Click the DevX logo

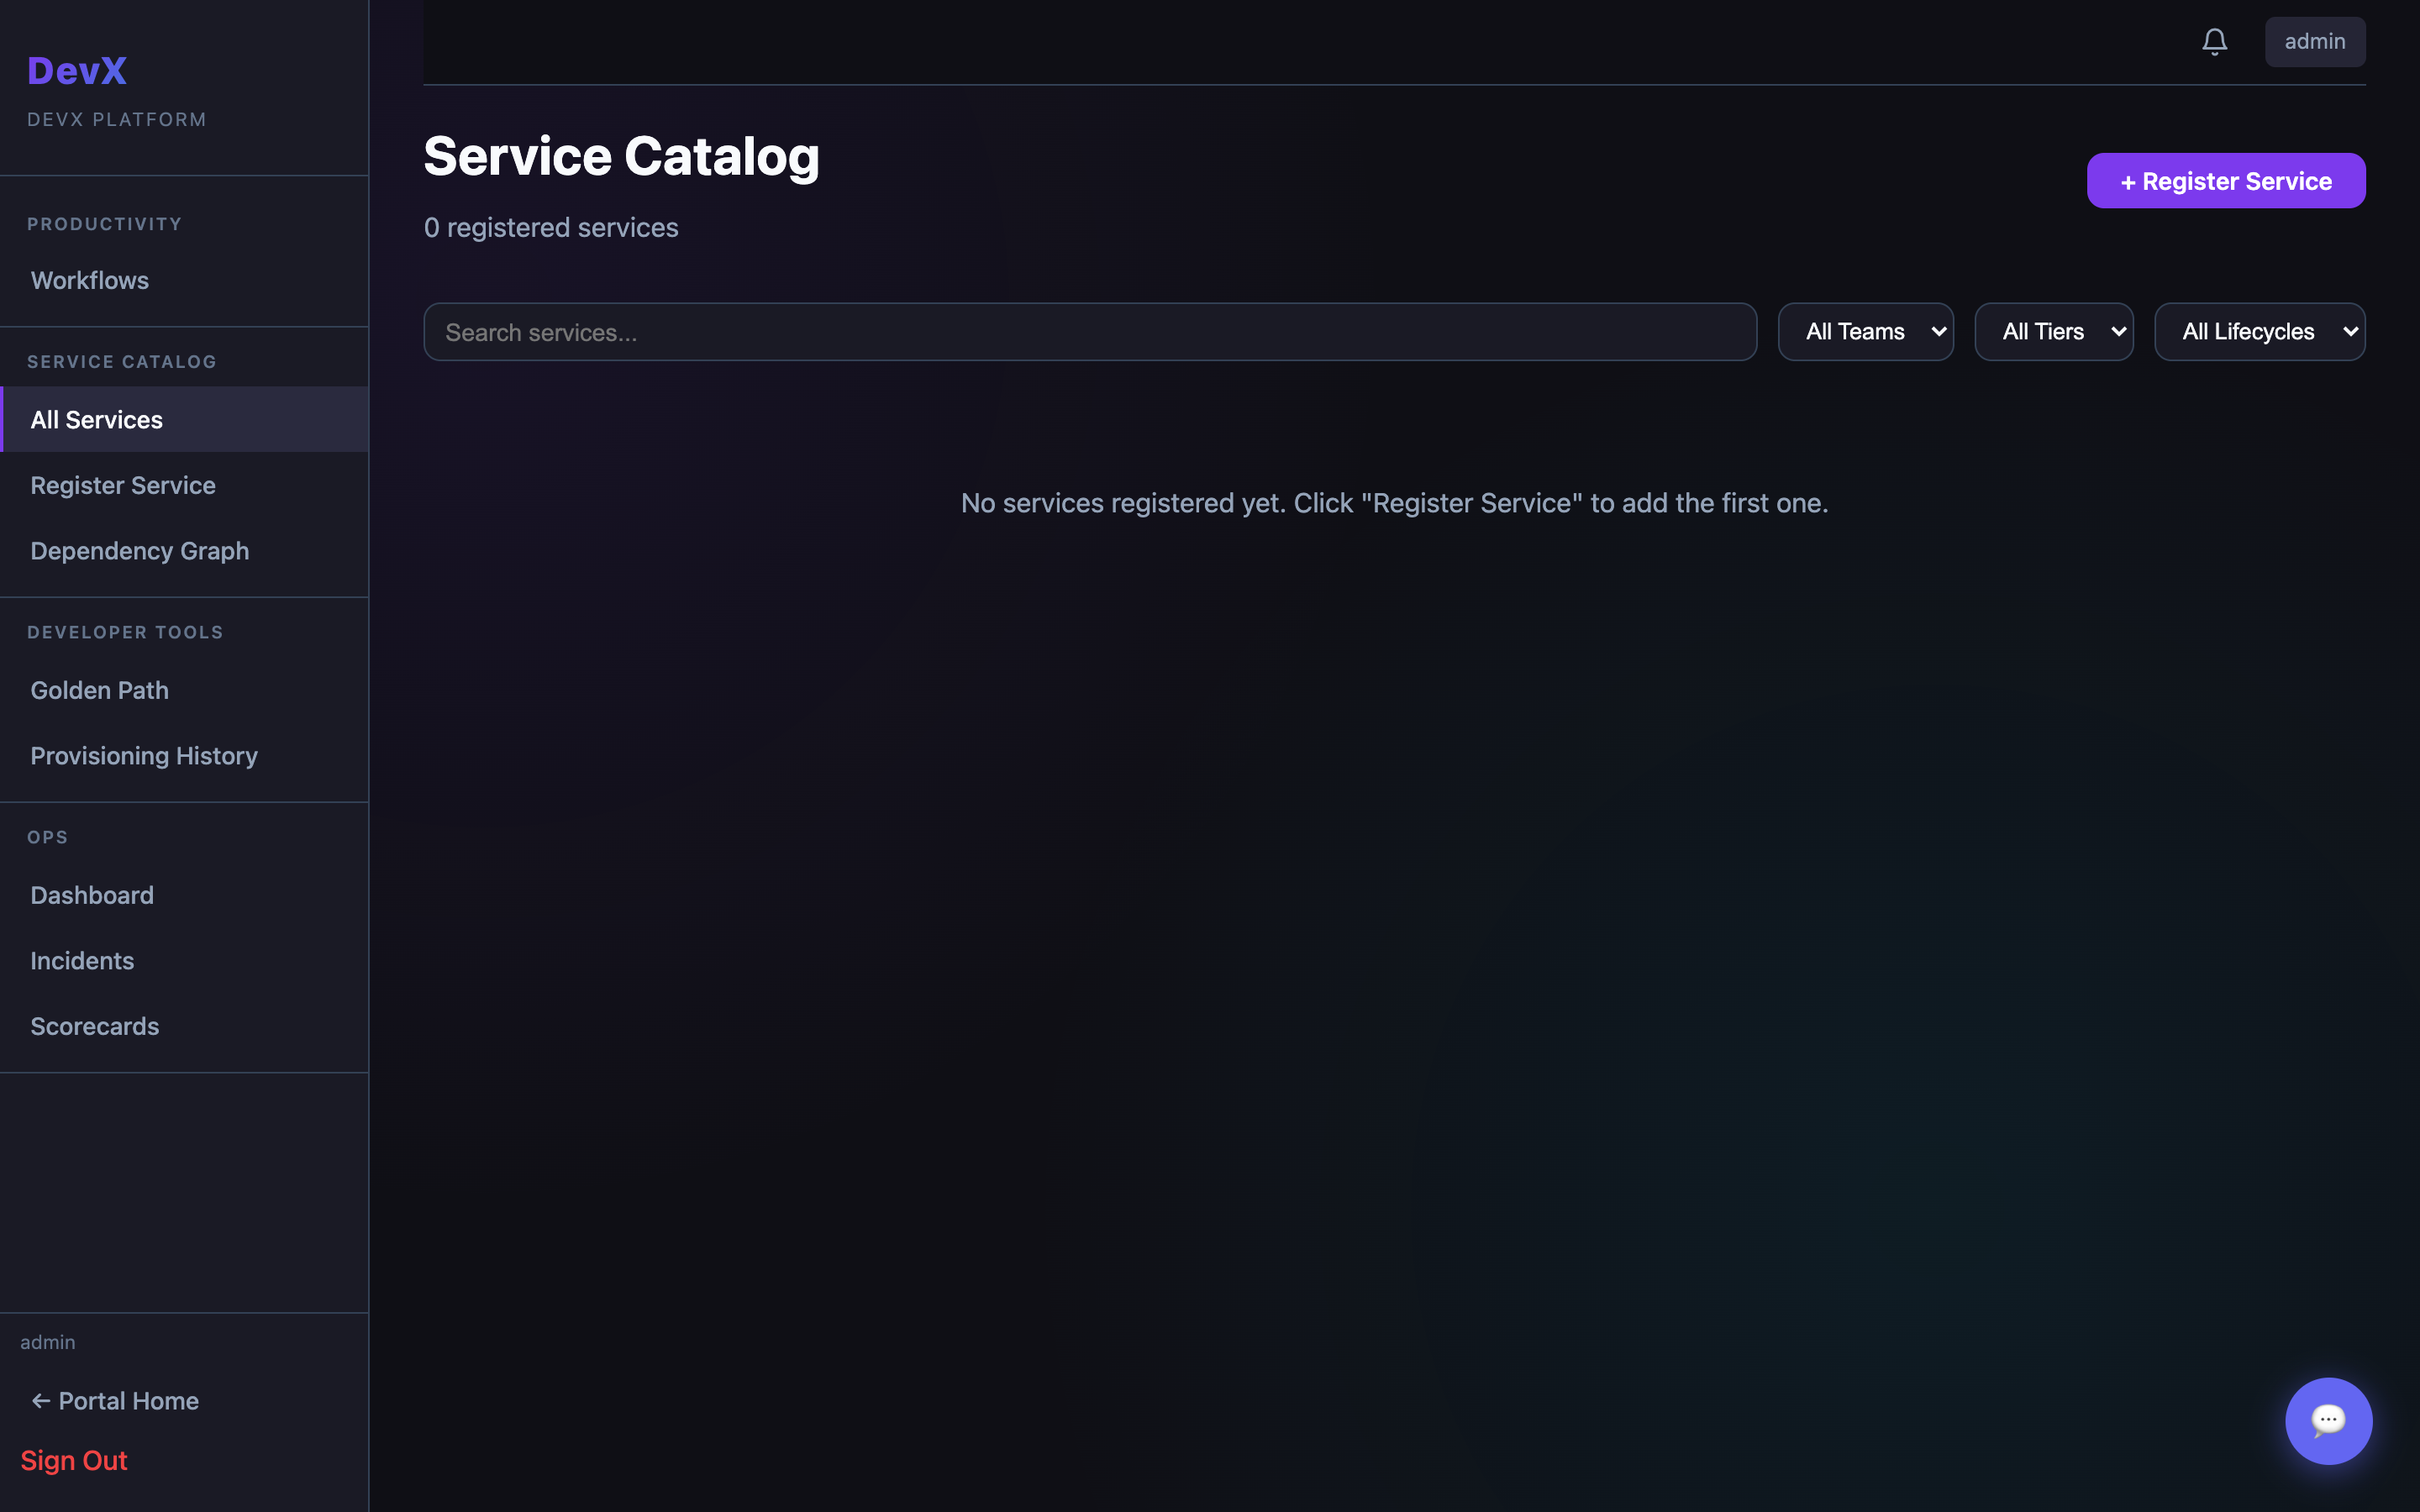pyautogui.click(x=76, y=70)
